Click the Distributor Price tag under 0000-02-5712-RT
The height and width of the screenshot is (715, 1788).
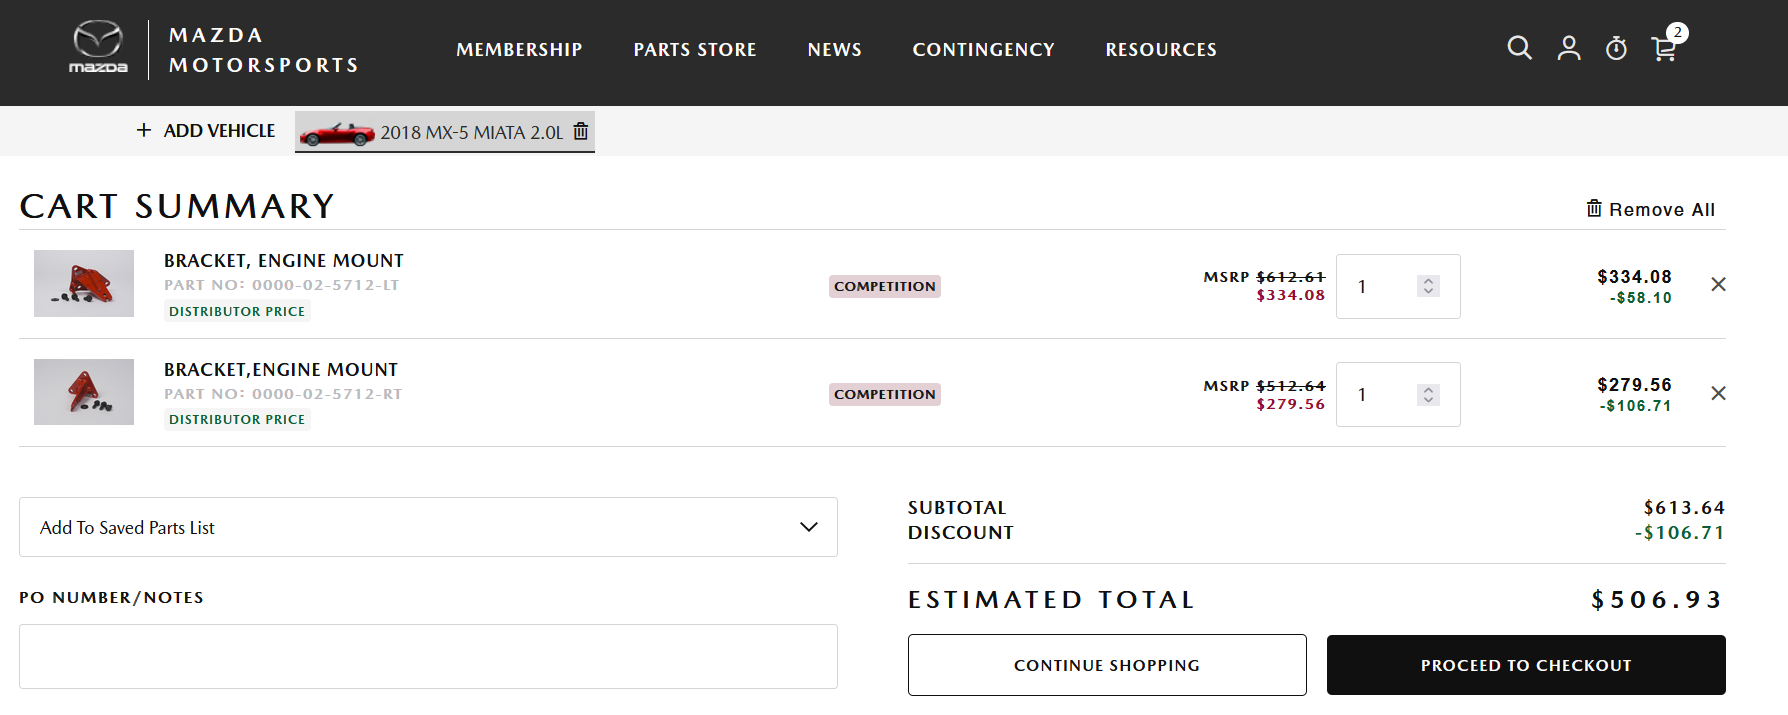[x=237, y=419]
